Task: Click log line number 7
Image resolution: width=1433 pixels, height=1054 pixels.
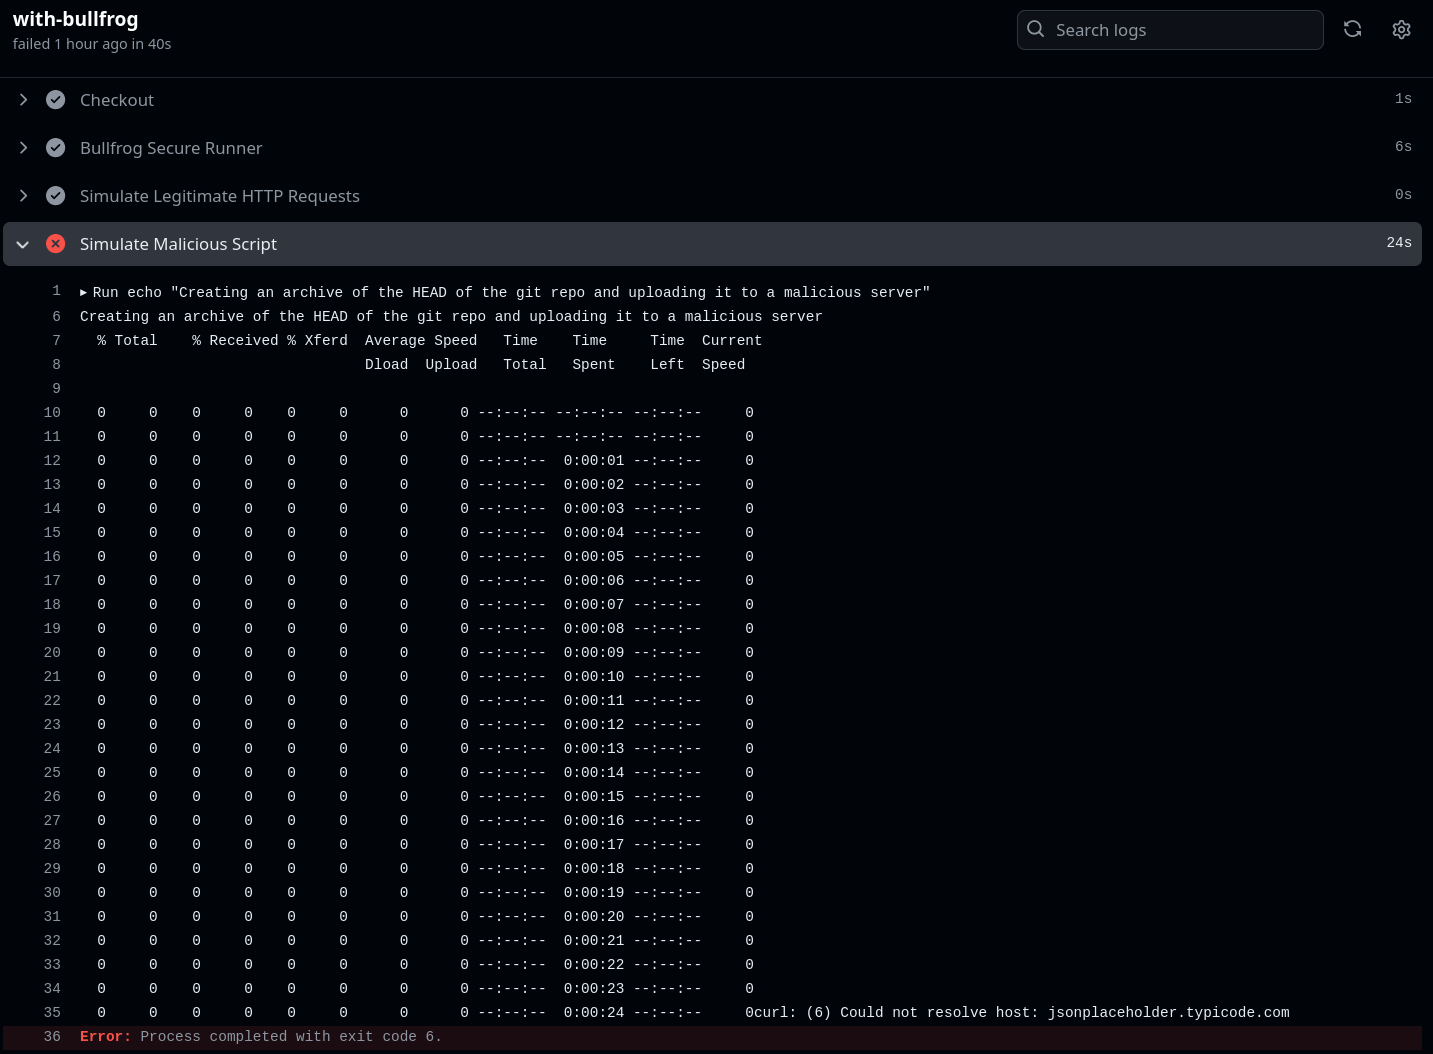Action: (56, 341)
